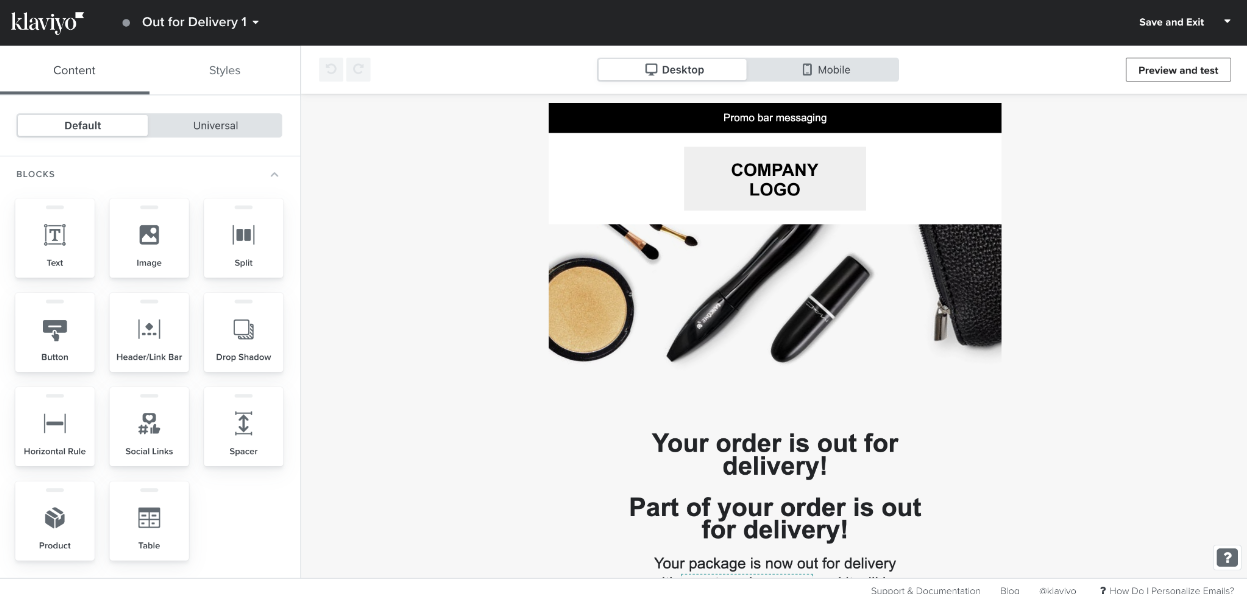Switch preview to Mobile view
This screenshot has width=1252, height=594.
pyautogui.click(x=824, y=70)
